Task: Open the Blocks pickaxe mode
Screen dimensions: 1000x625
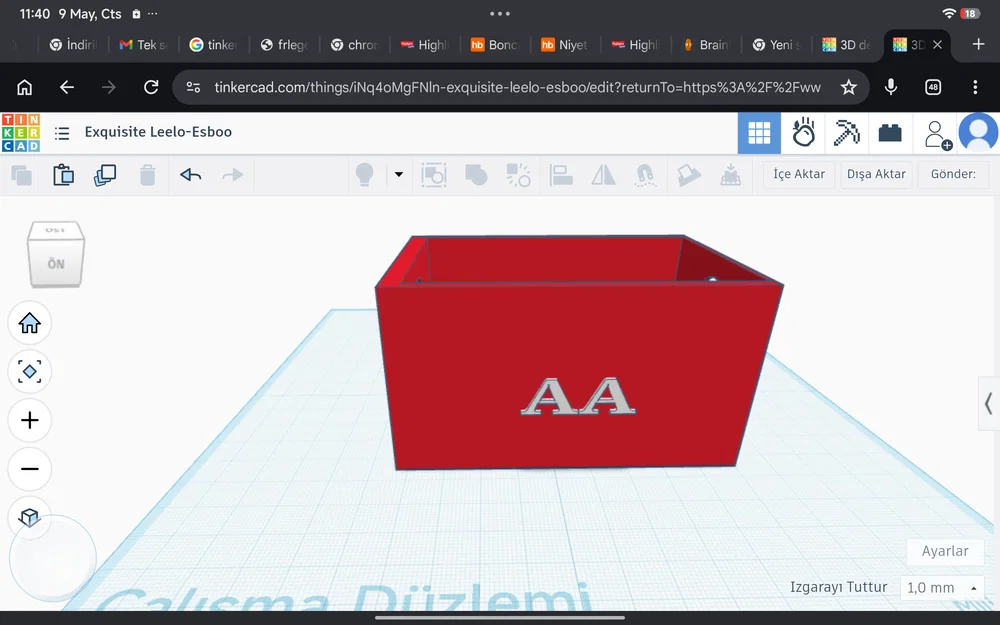Action: [x=846, y=133]
